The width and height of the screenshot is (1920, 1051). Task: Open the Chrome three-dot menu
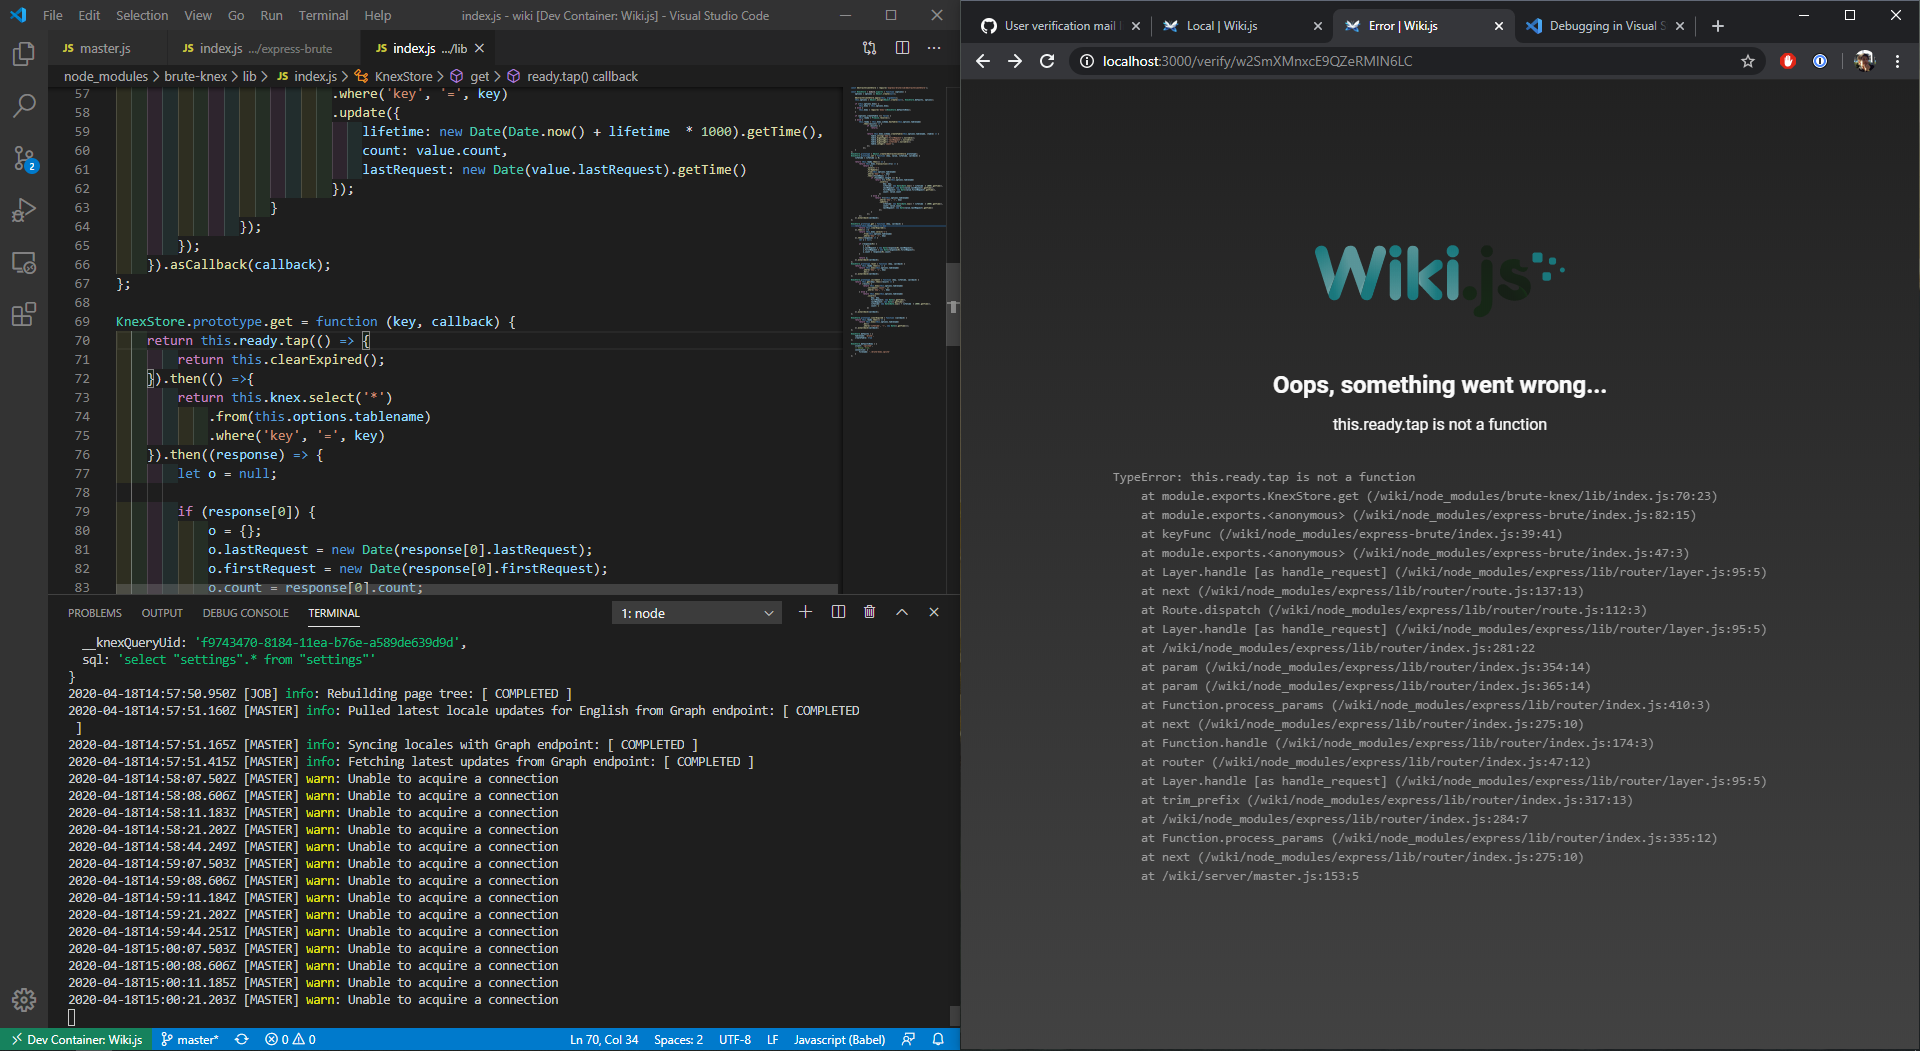coord(1897,61)
